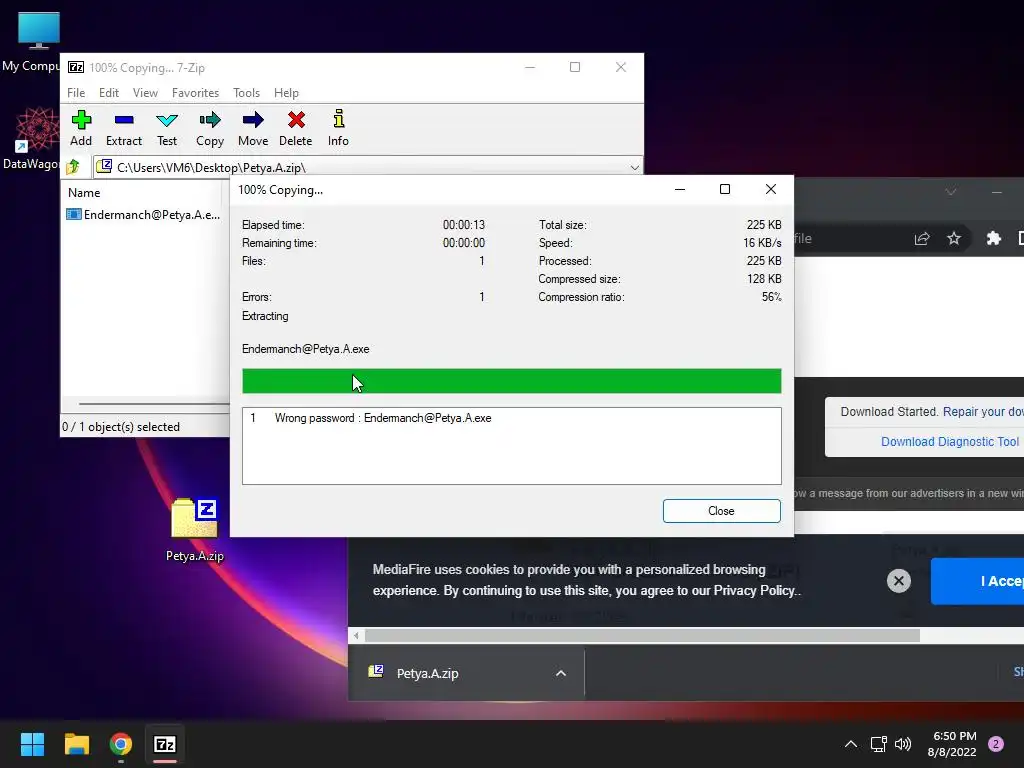Image resolution: width=1024 pixels, height=768 pixels.
Task: Open the Chrome extensions puzzle icon
Action: click(x=993, y=238)
